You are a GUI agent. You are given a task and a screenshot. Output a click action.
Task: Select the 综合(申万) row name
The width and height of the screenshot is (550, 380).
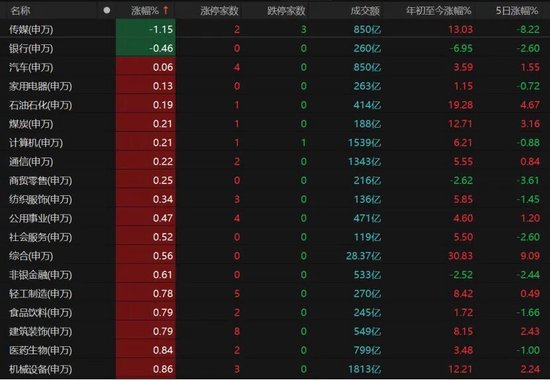pyautogui.click(x=31, y=256)
